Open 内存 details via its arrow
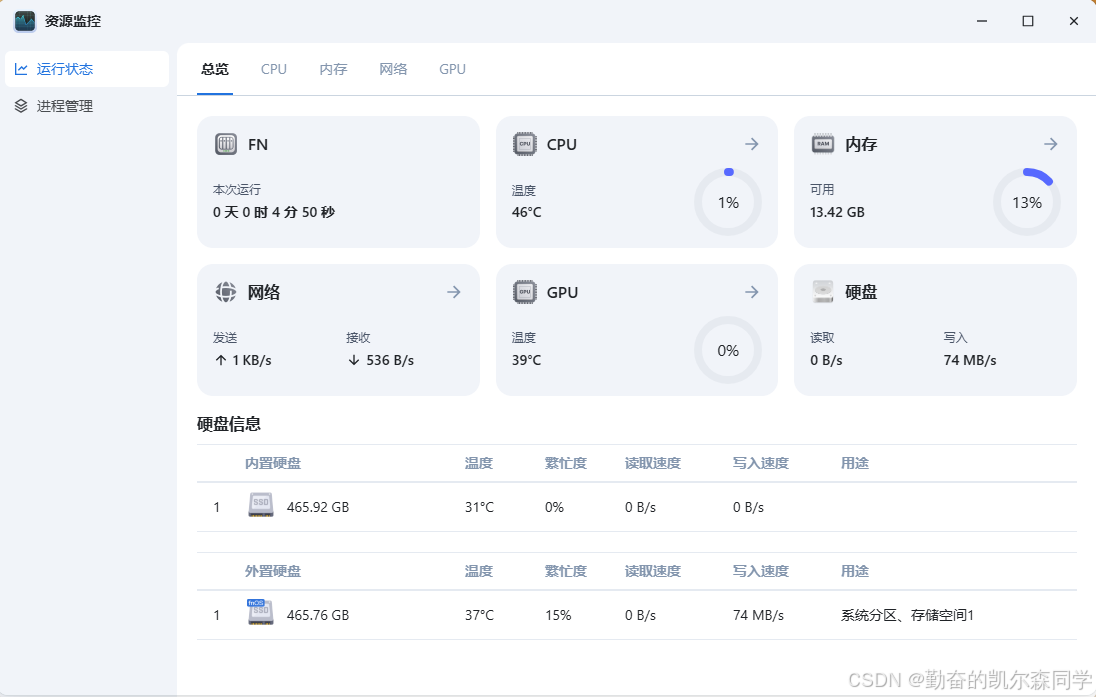Viewport: 1096px width, 697px height. (1051, 144)
